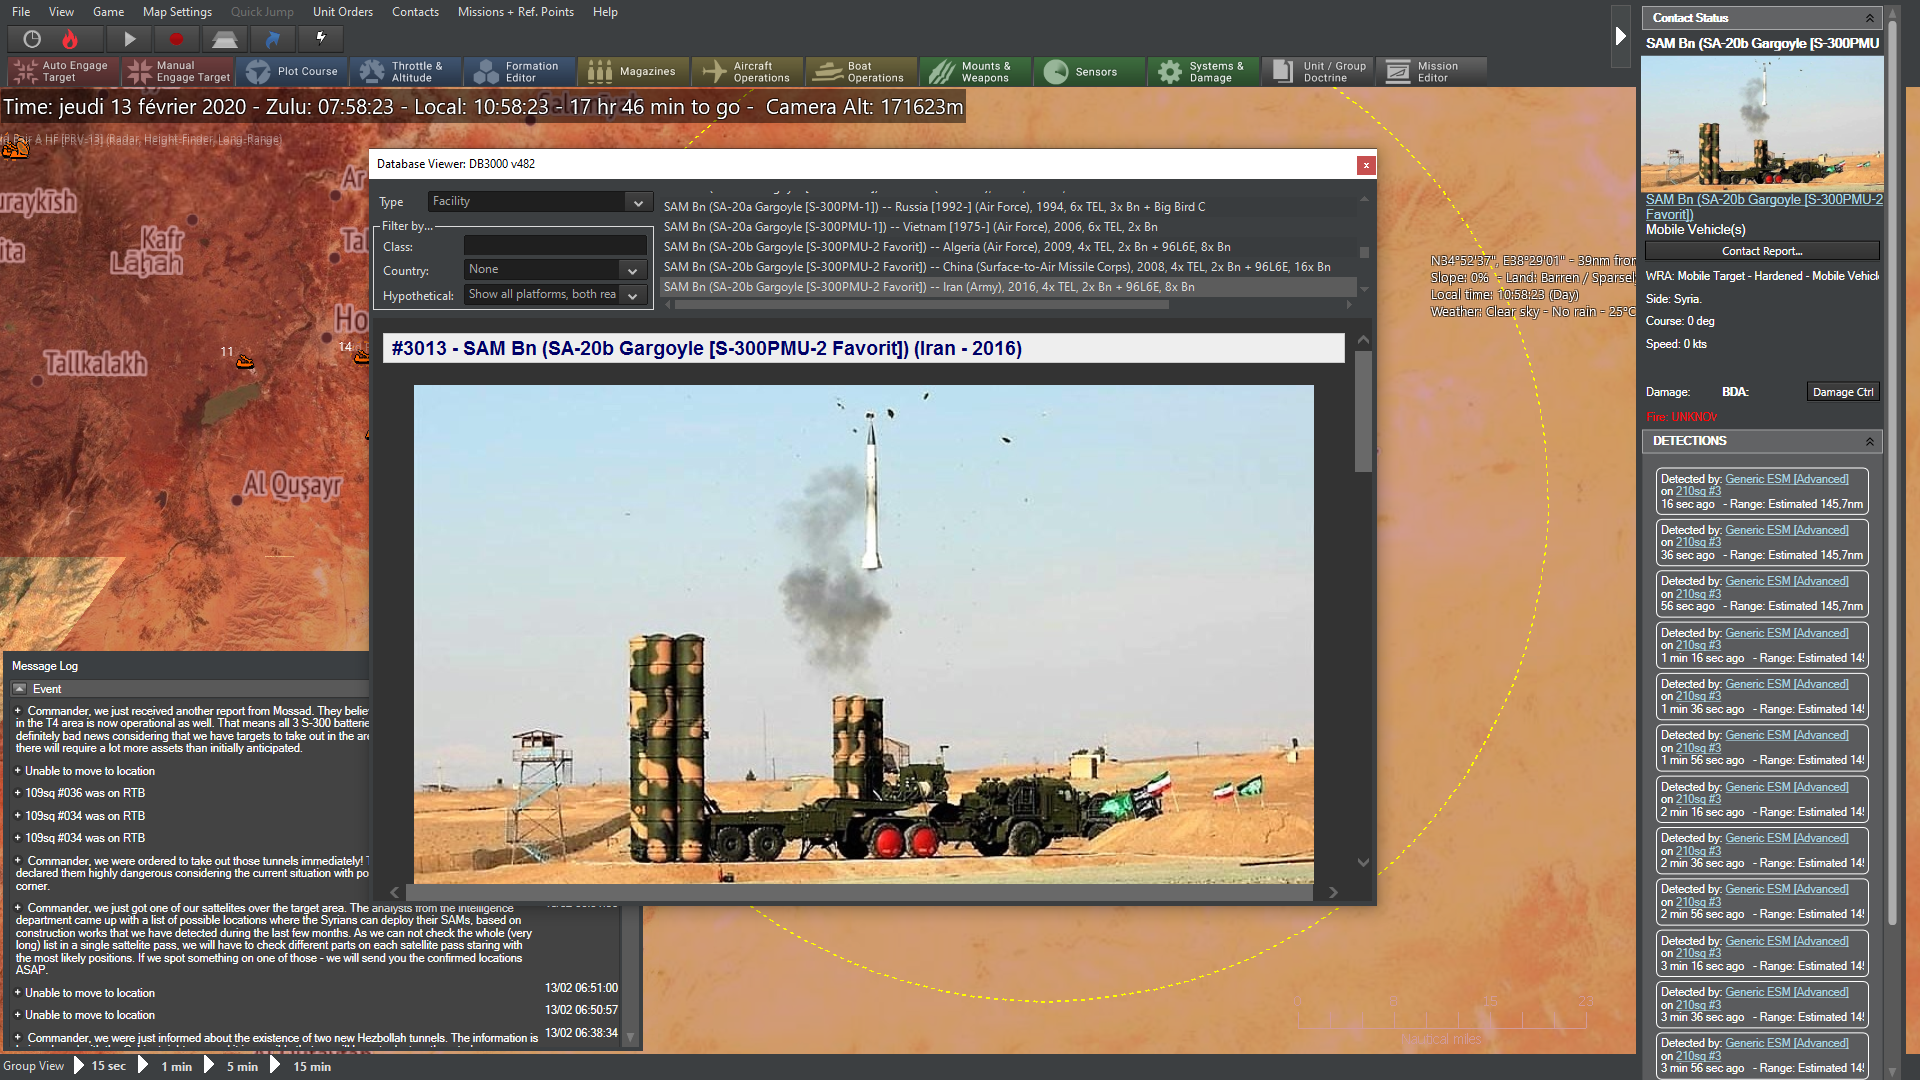Click the contact thumbnail image in sidebar
This screenshot has width=1920, height=1080.
click(1762, 123)
